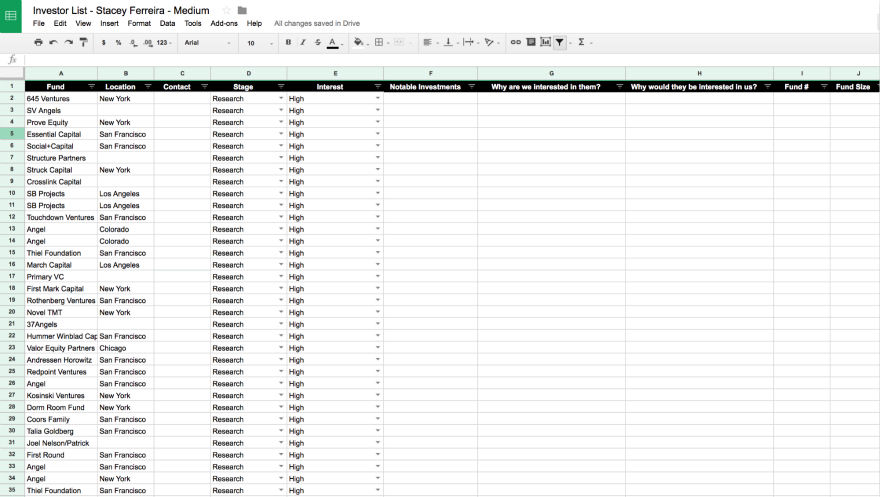The height and width of the screenshot is (497, 880).
Task: Open the fill color picker
Action: (x=359, y=43)
